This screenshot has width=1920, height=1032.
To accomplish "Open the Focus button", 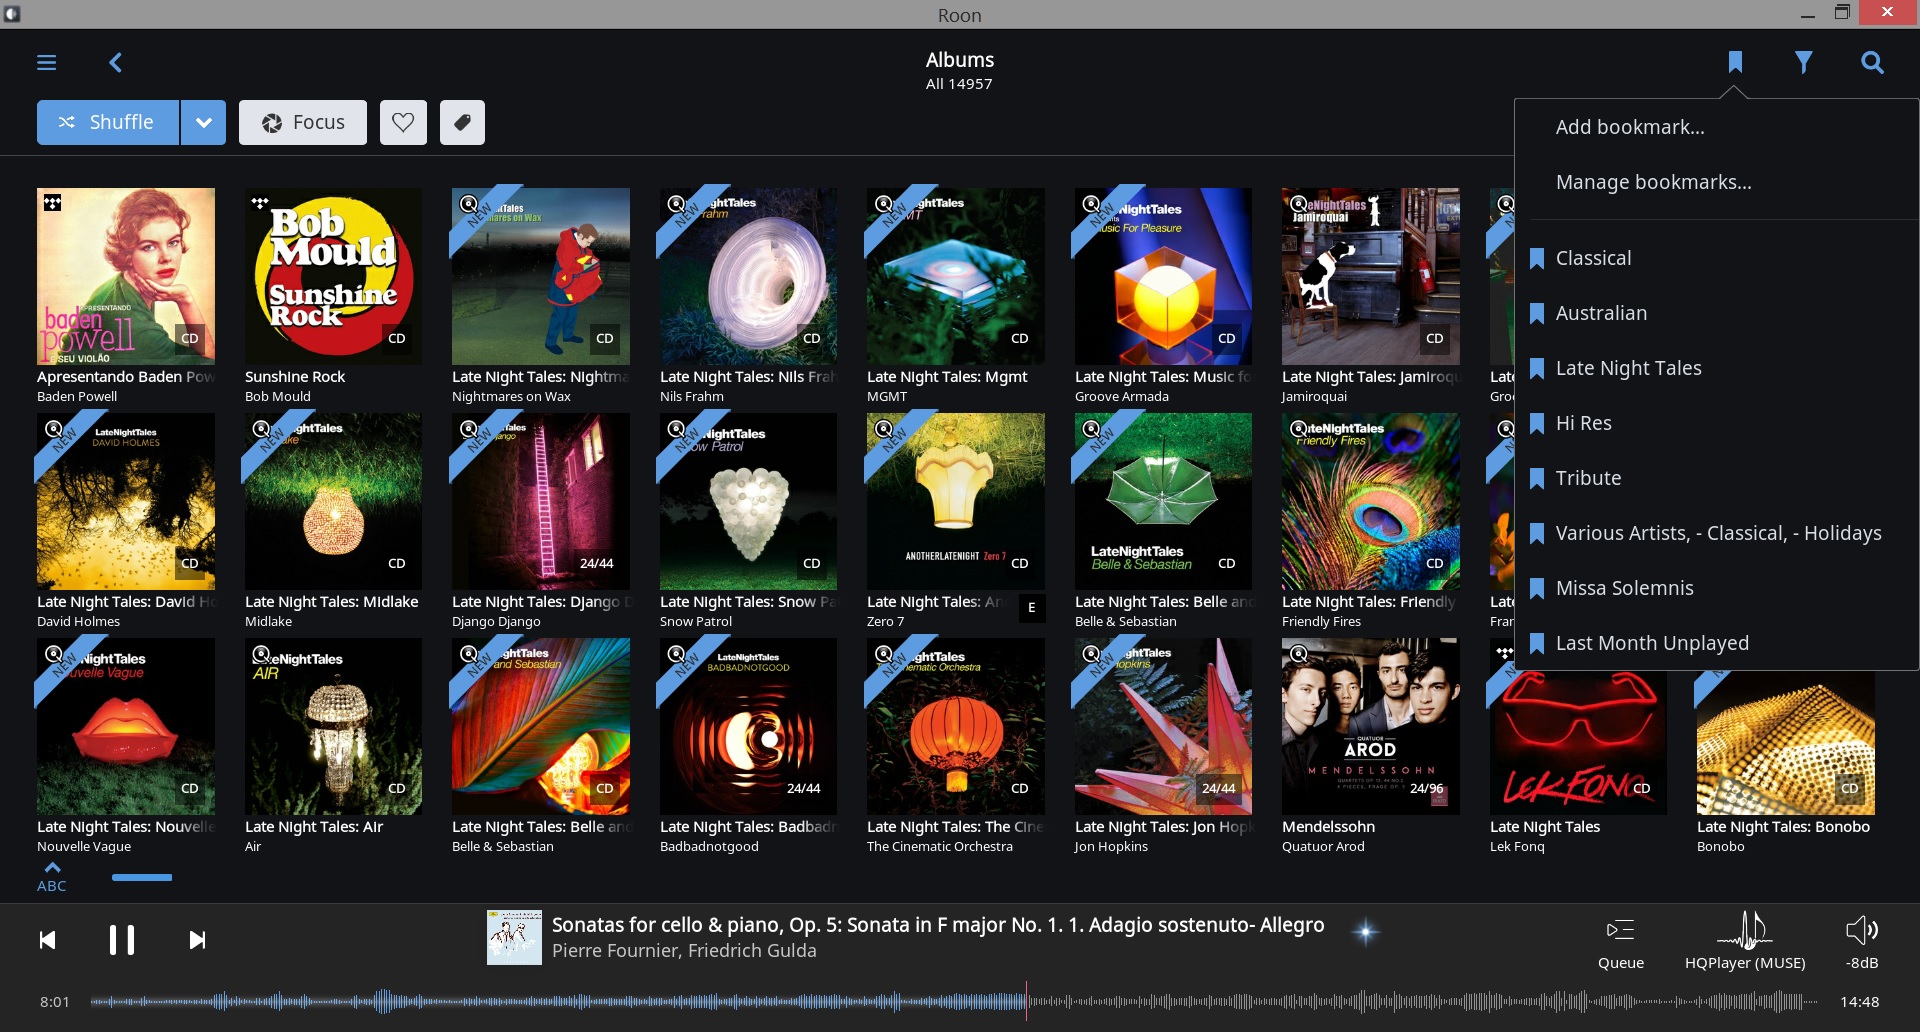I will (303, 122).
